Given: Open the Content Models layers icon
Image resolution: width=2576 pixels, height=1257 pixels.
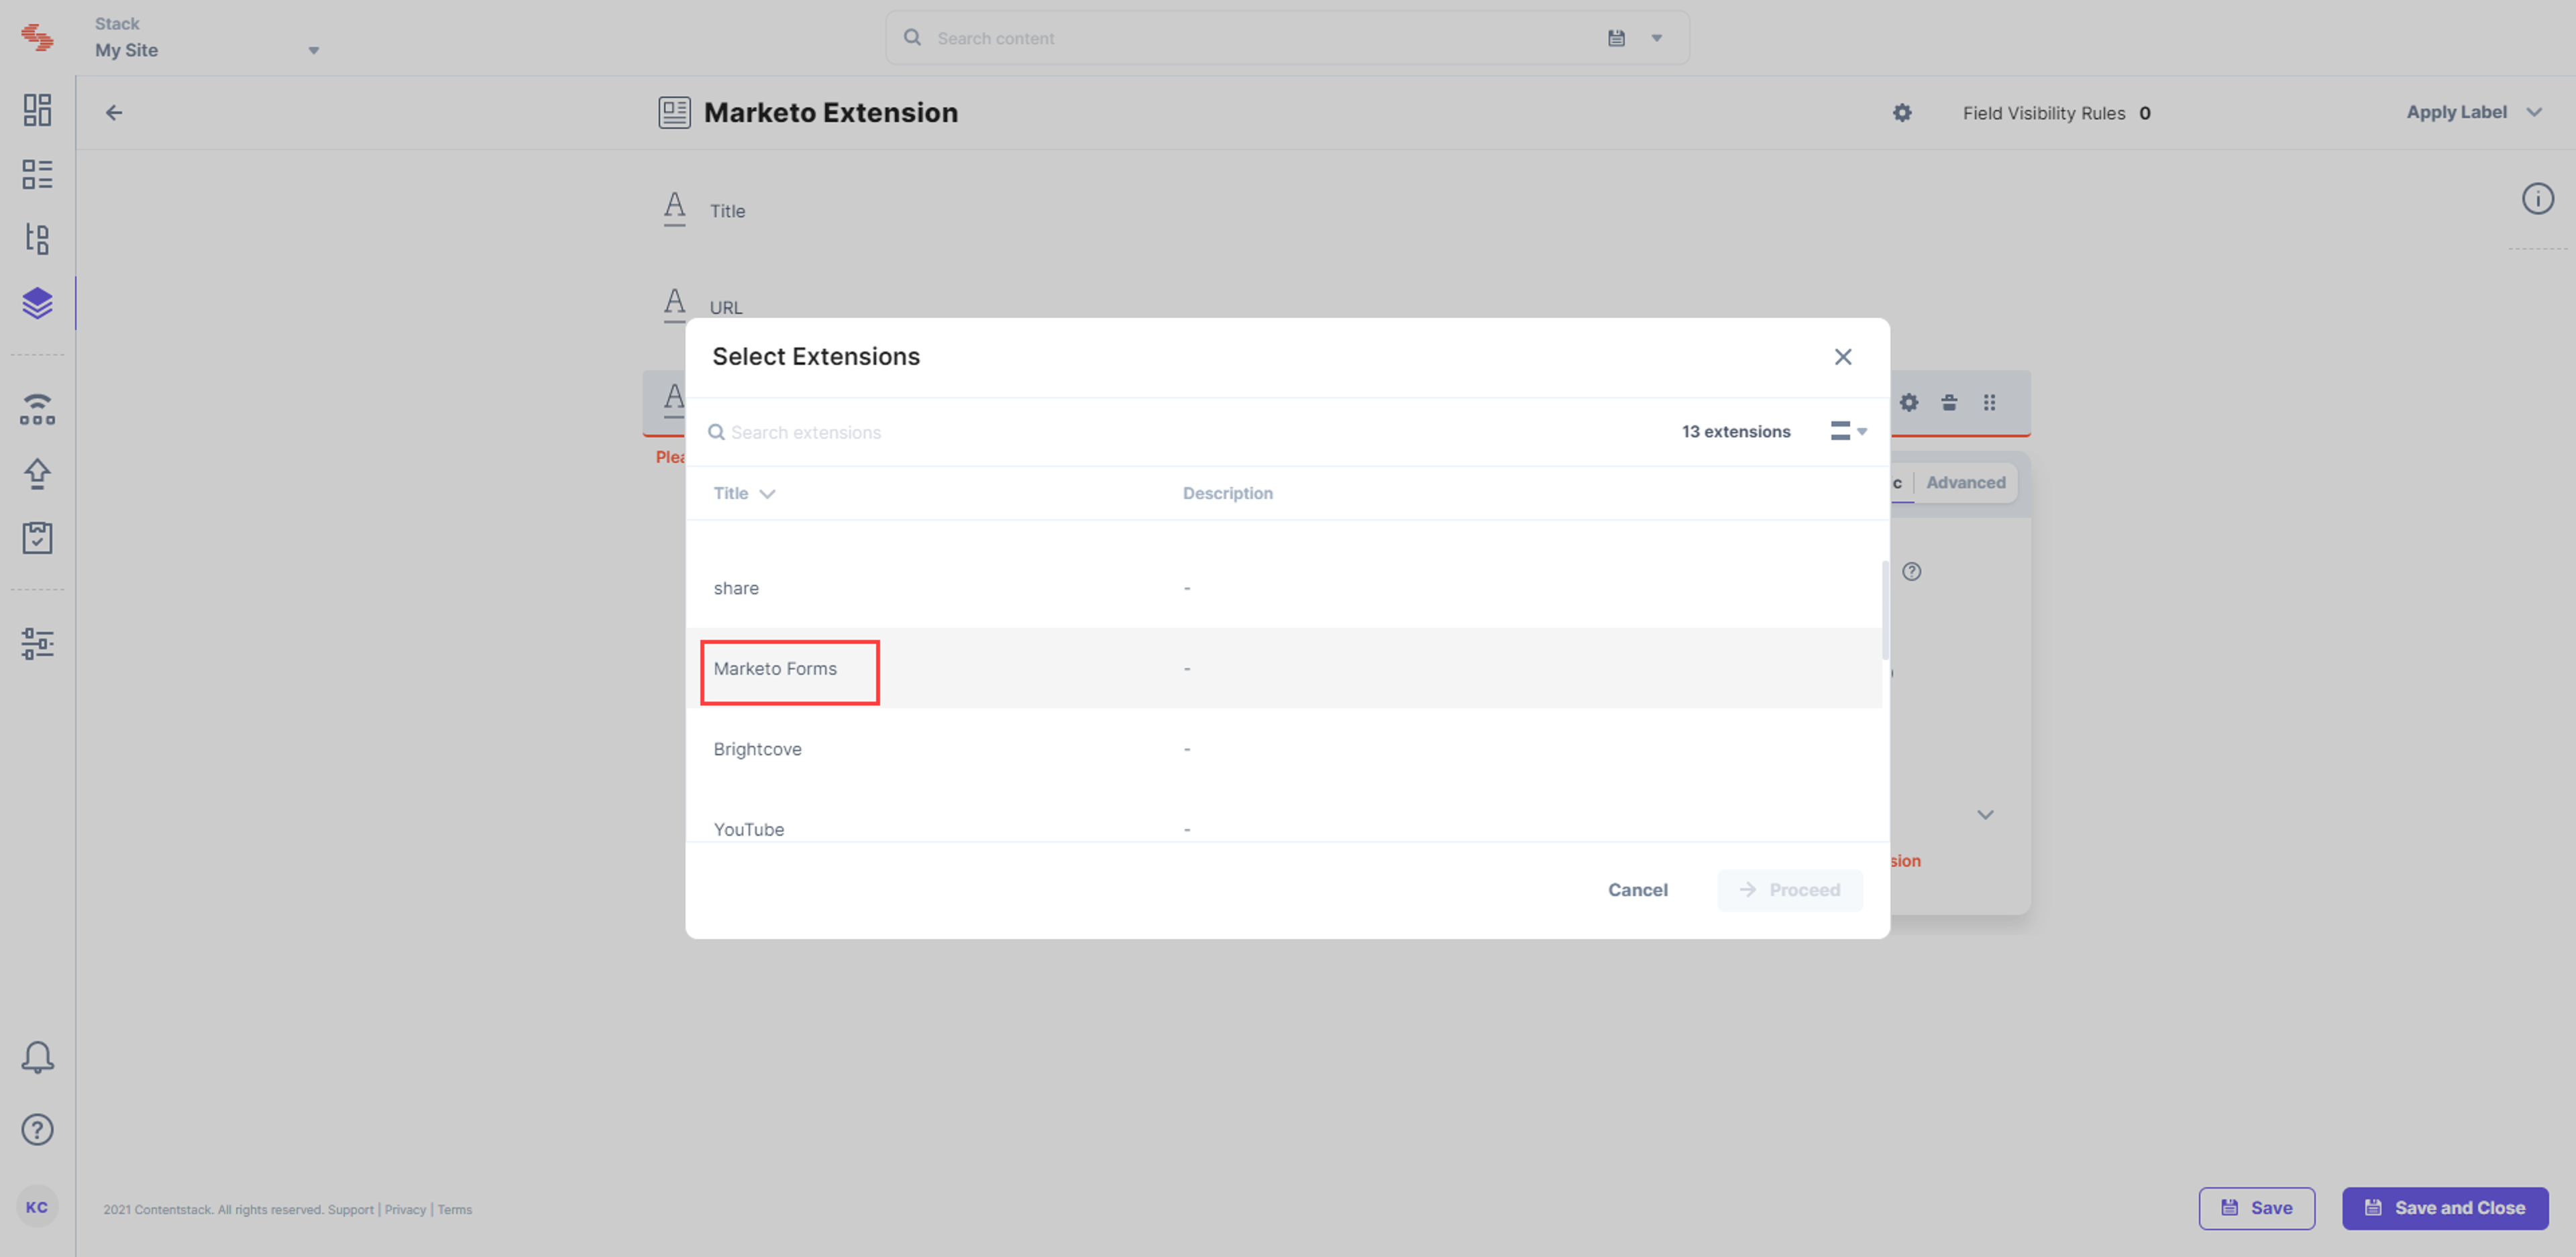Looking at the screenshot, I should [x=37, y=303].
